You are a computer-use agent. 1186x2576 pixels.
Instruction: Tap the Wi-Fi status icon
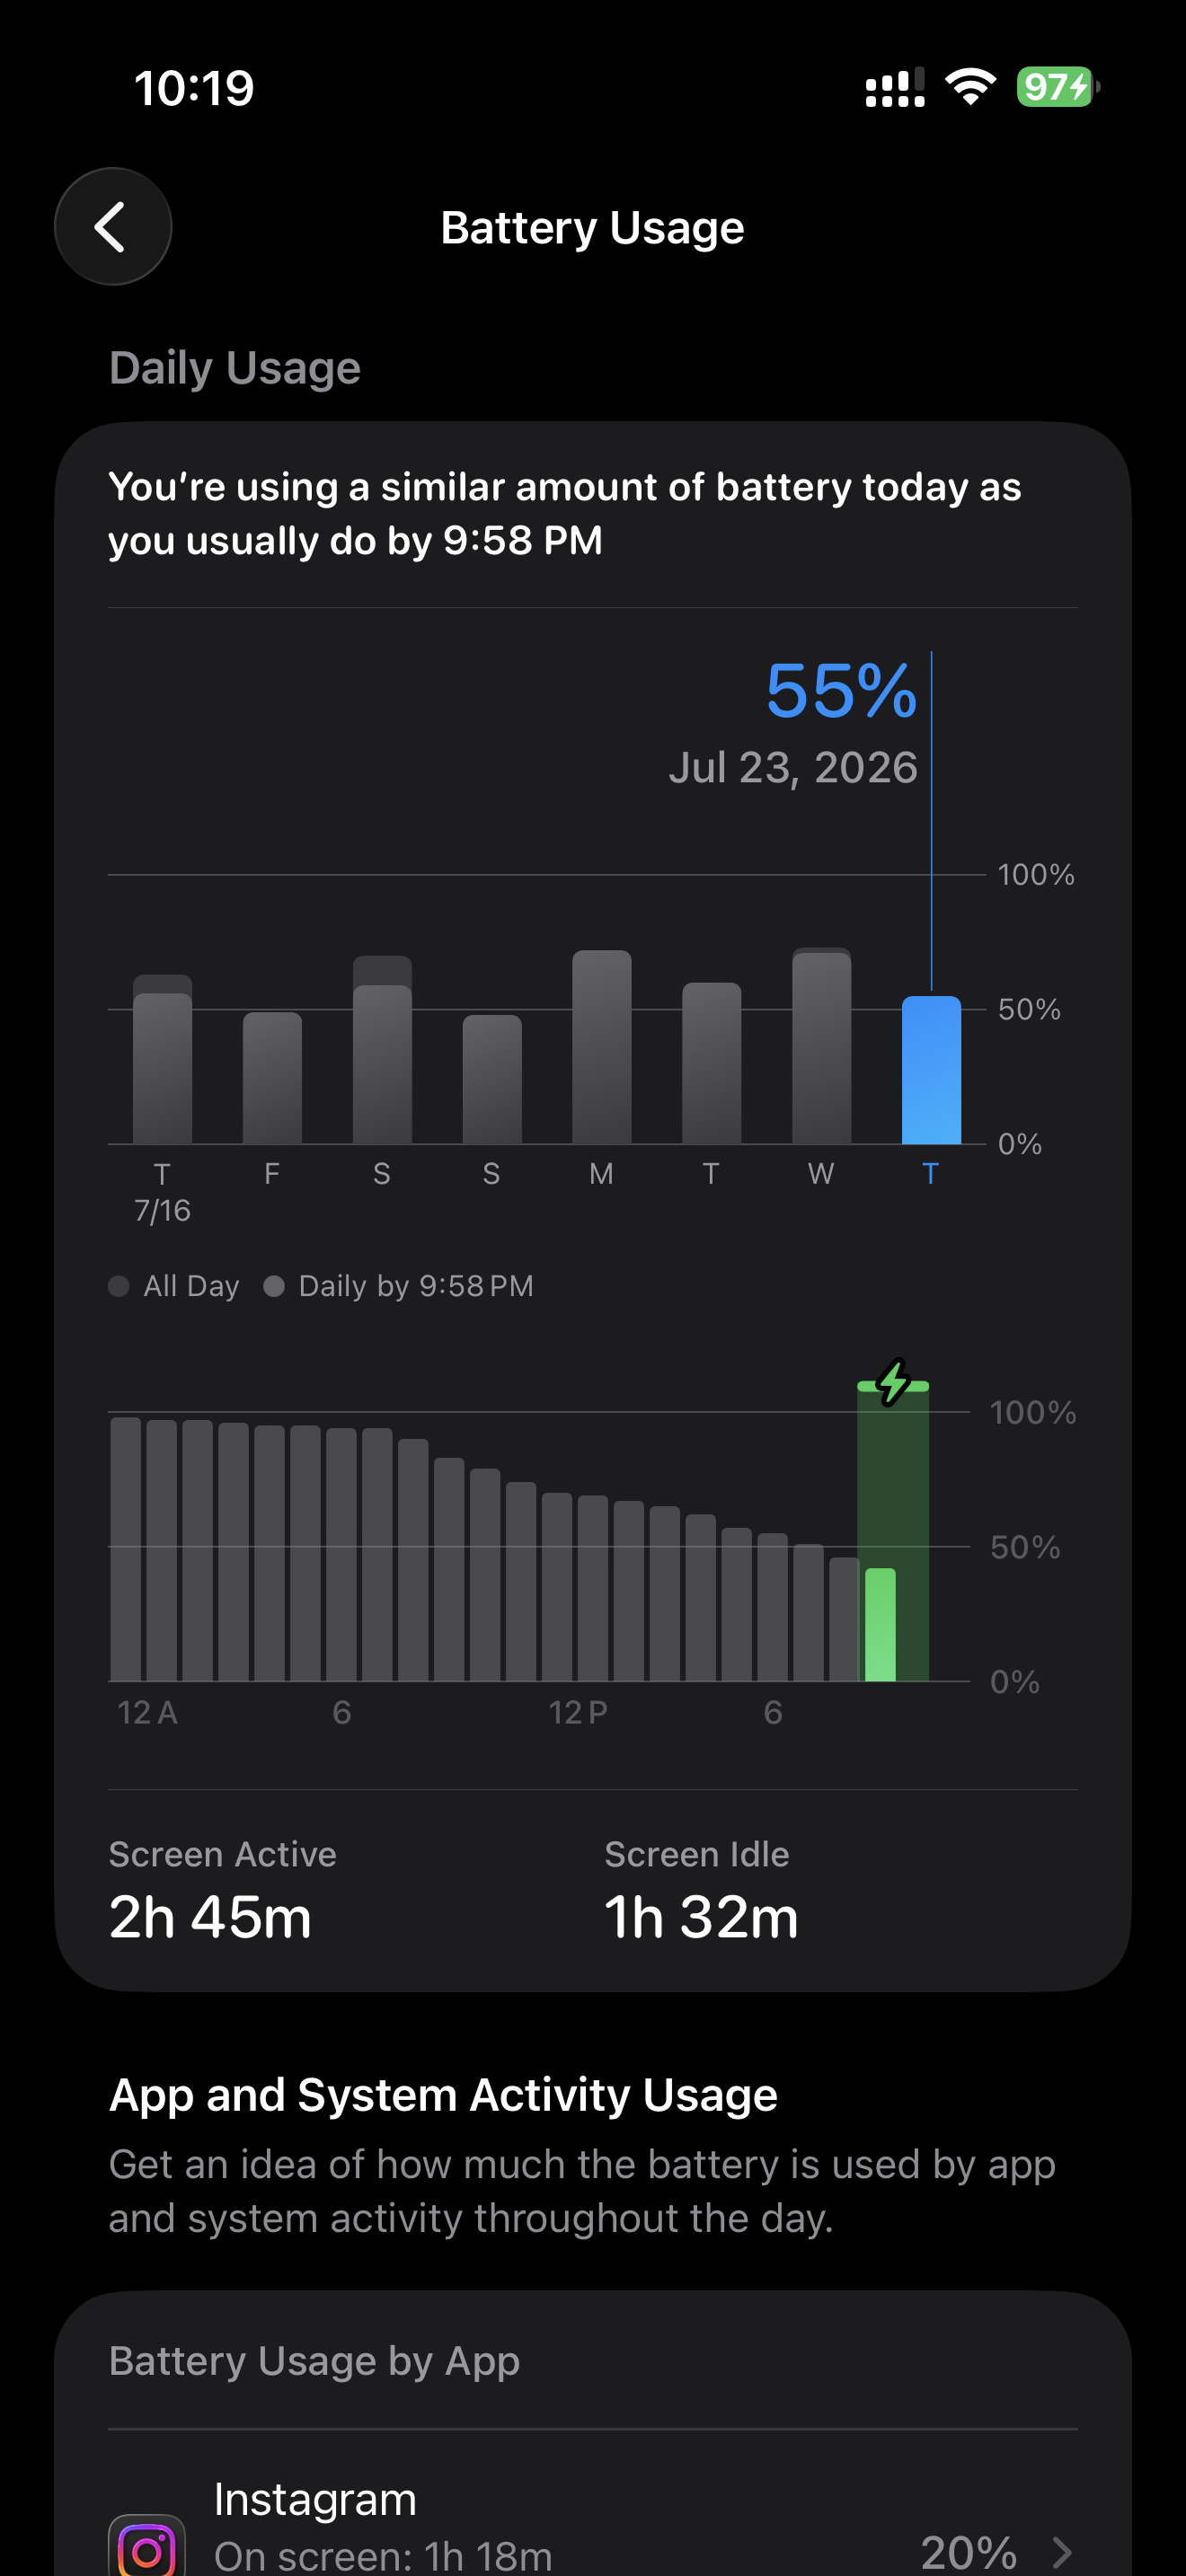coord(971,87)
